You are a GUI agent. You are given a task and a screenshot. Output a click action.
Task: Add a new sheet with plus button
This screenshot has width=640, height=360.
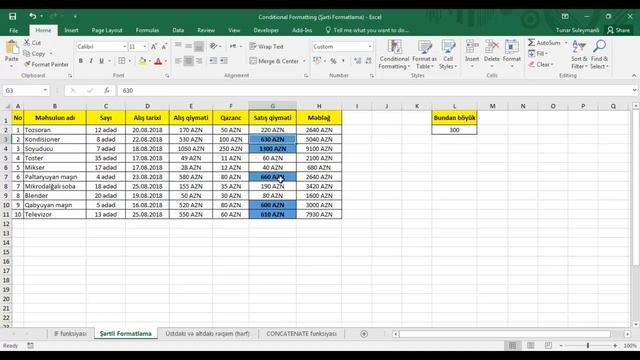point(364,334)
